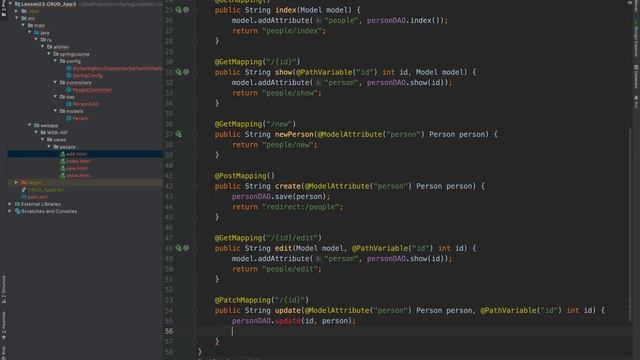Click the @GetMapping("/new") annotation
Viewport: 640px width, 360px height.
(x=255, y=124)
